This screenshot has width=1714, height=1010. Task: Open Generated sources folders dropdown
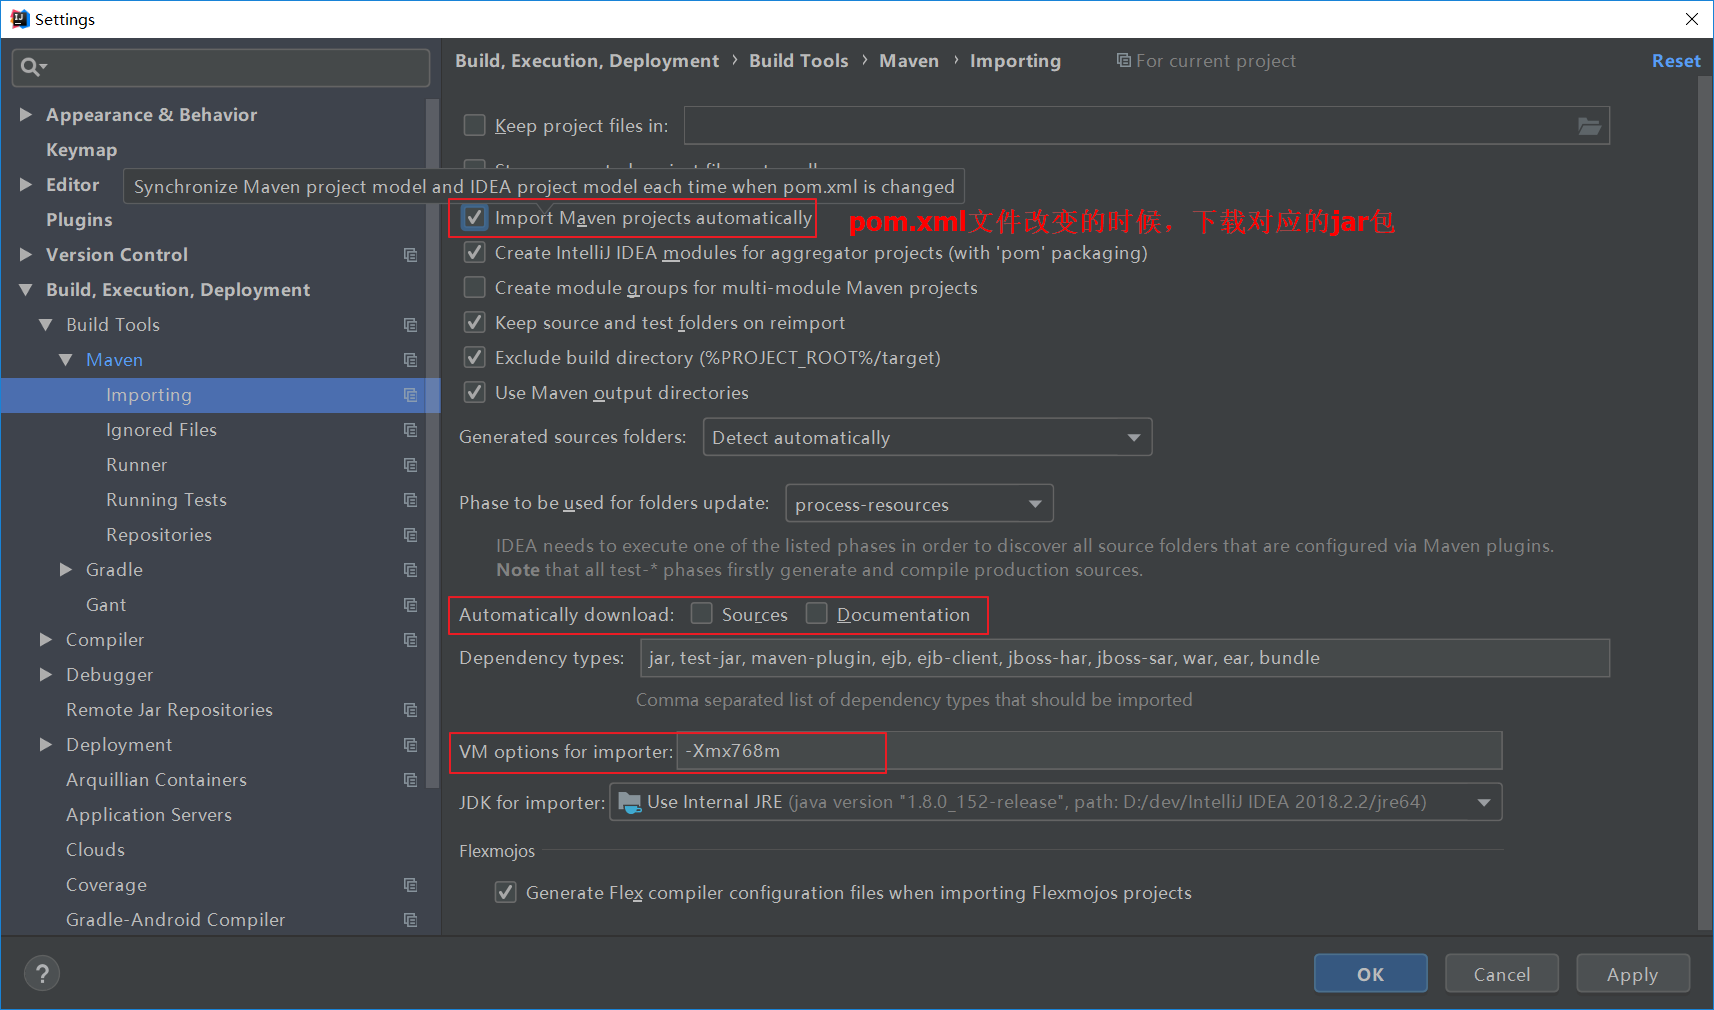click(x=927, y=437)
